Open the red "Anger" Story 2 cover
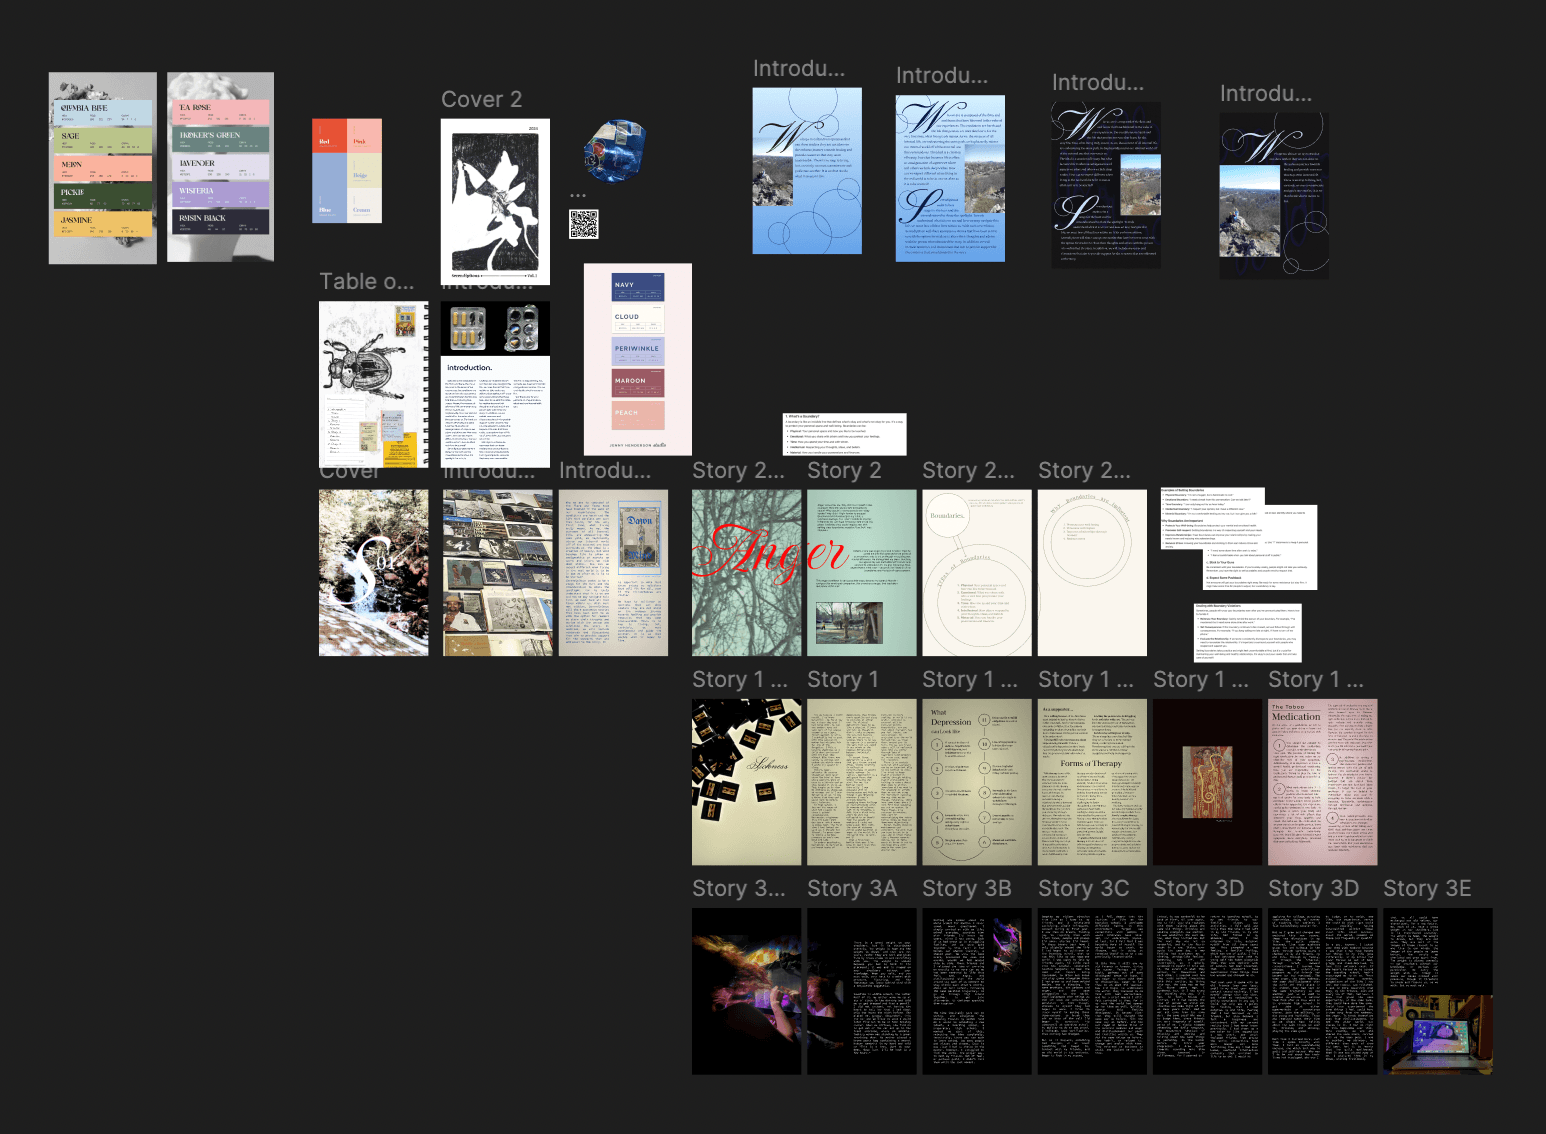This screenshot has height=1134, width=1546. click(745, 572)
